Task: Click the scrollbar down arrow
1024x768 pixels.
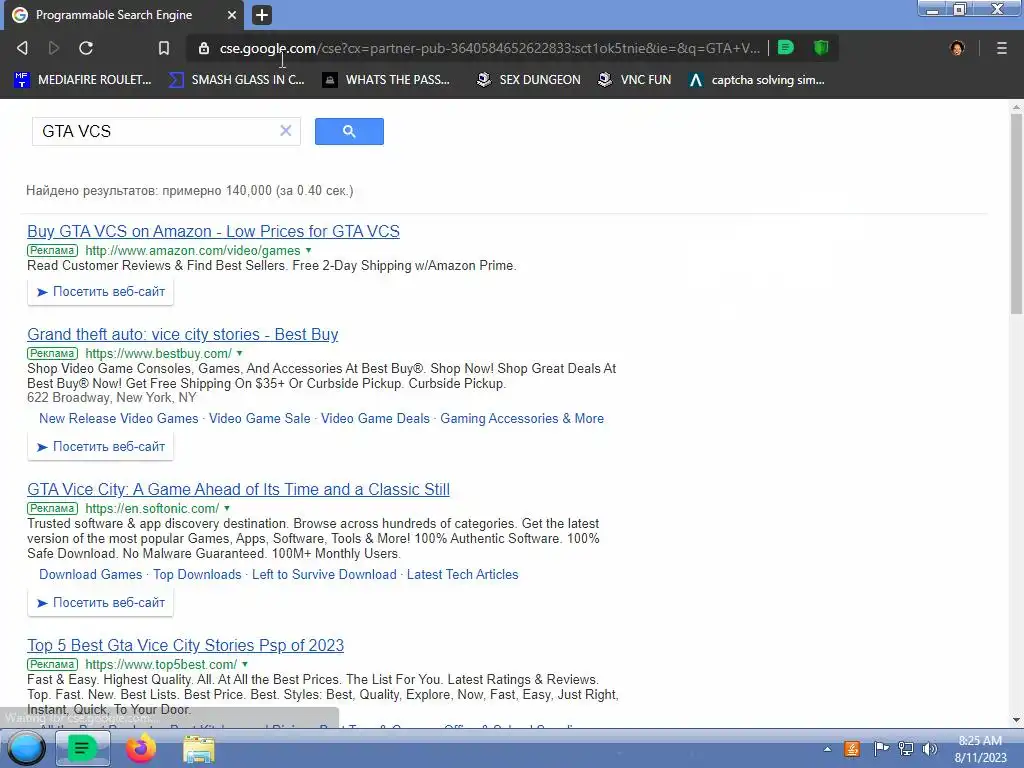Action: click(x=1016, y=720)
